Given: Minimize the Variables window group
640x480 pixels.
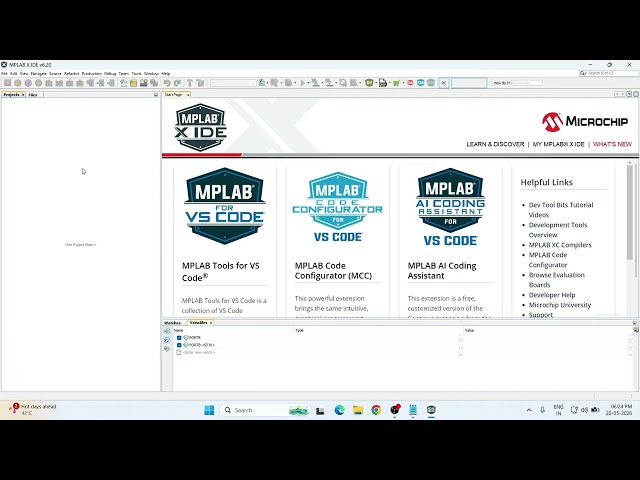Looking at the screenshot, I should pyautogui.click(x=635, y=322).
